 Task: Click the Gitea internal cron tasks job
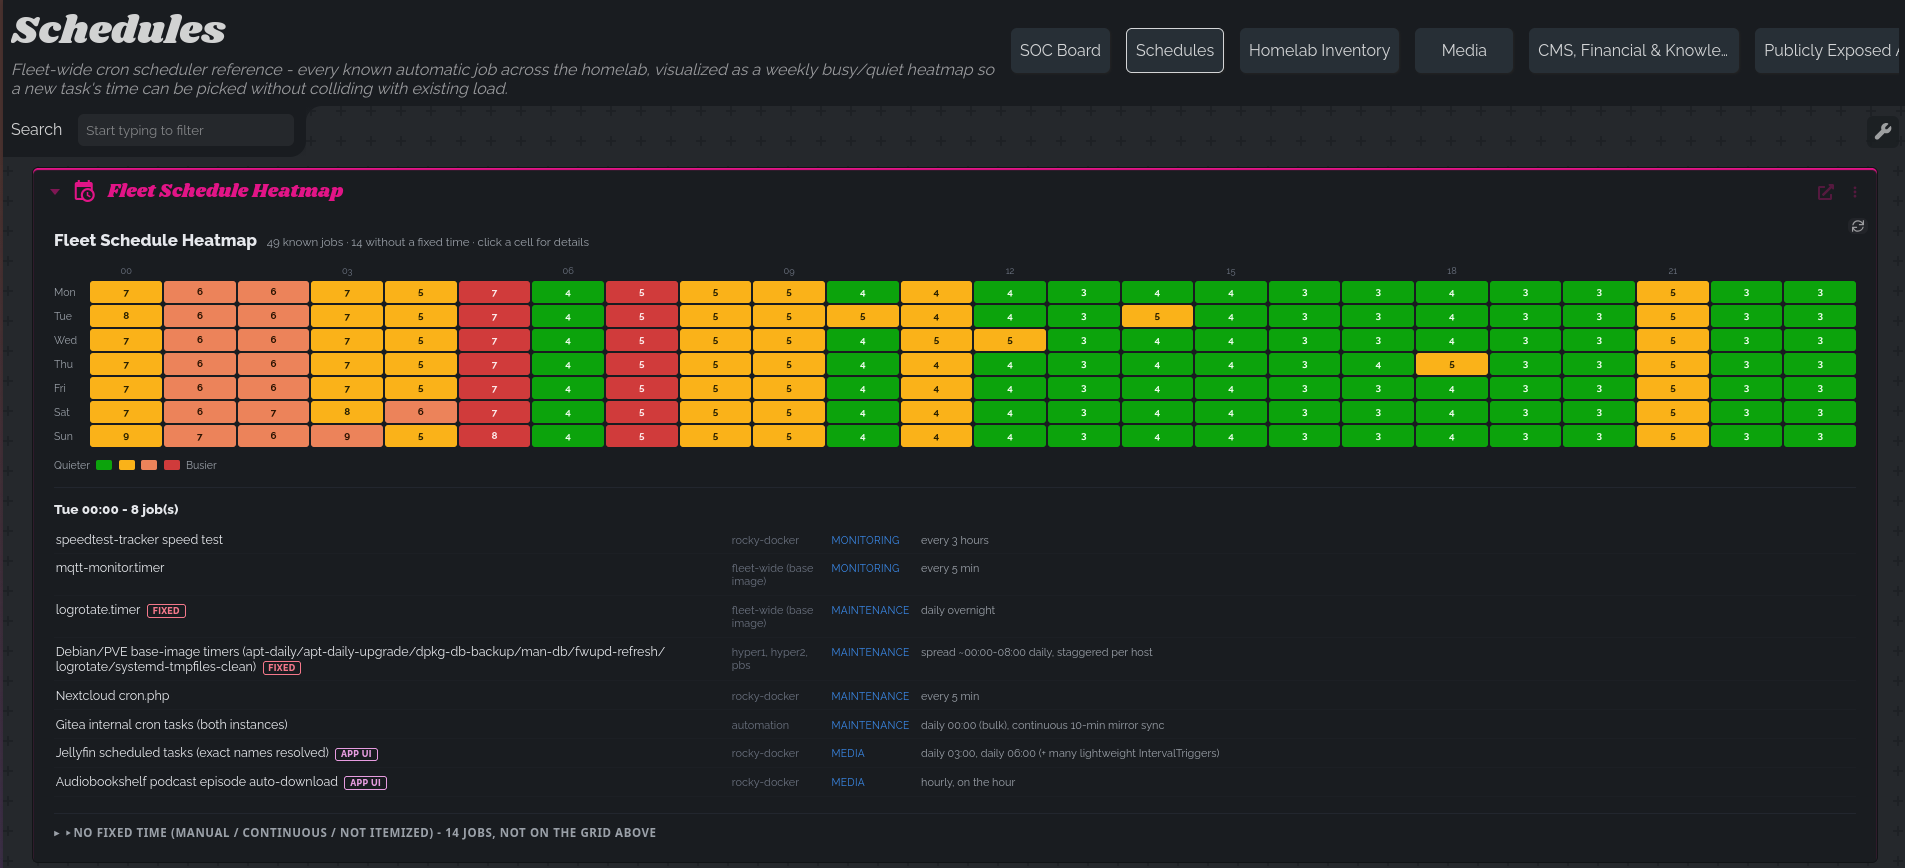(172, 725)
